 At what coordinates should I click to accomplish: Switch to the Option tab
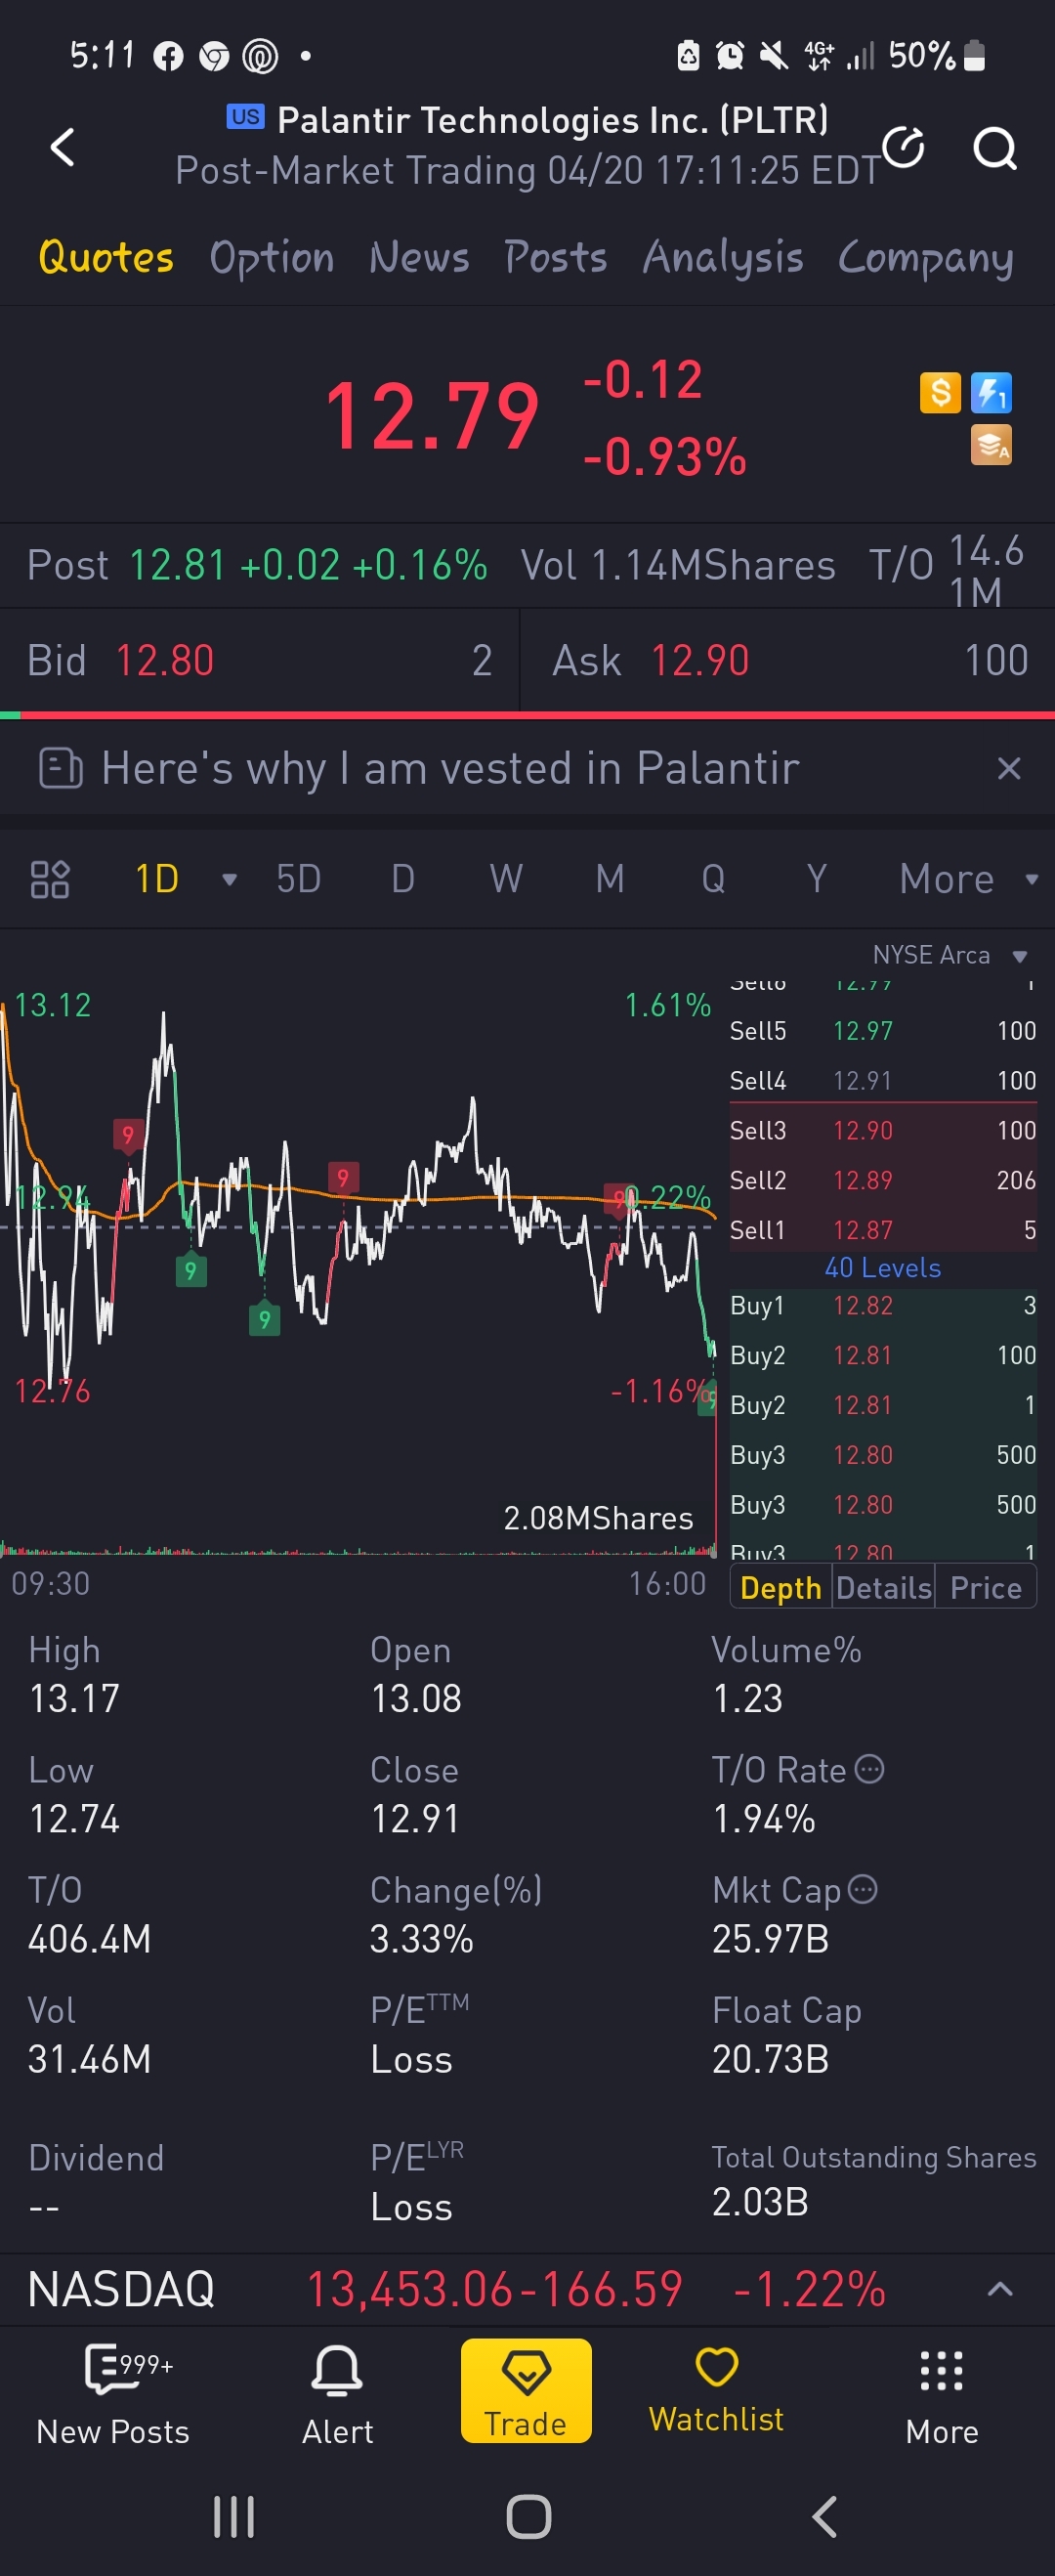coord(272,257)
